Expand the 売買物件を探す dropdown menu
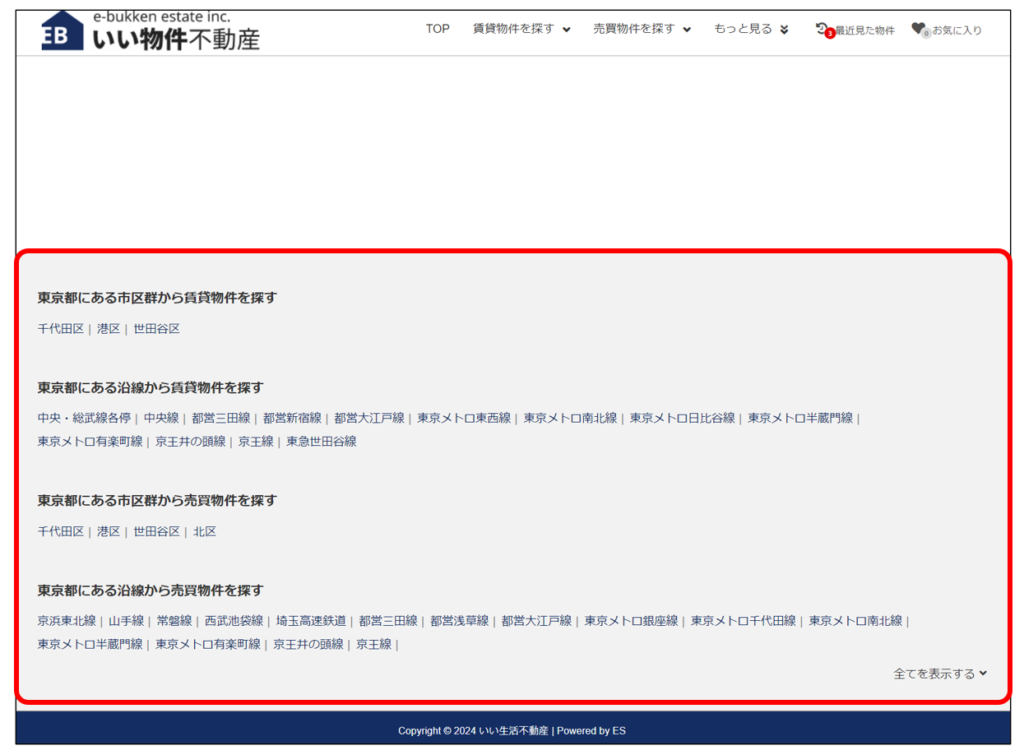Screen dimensions: 1024x755 (x=641, y=29)
